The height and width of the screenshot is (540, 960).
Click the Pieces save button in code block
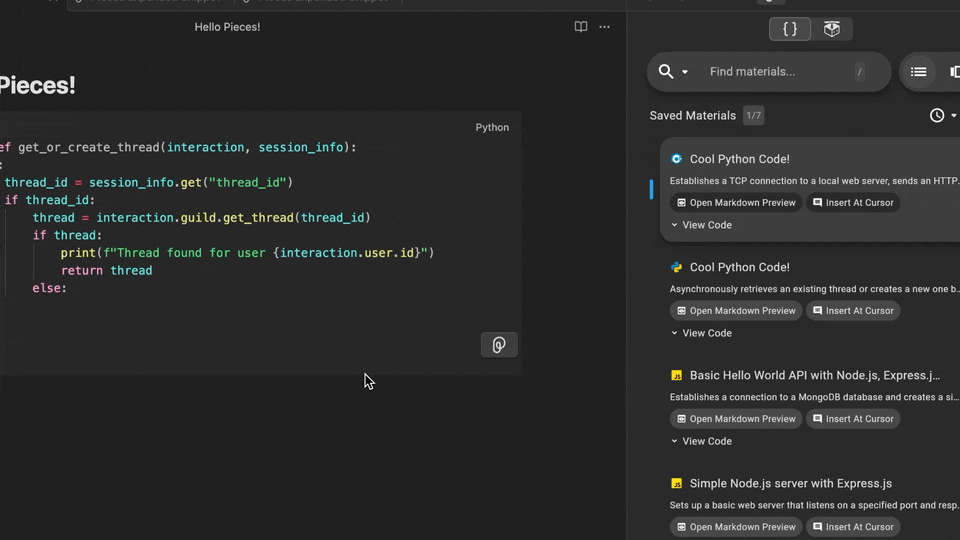499,345
